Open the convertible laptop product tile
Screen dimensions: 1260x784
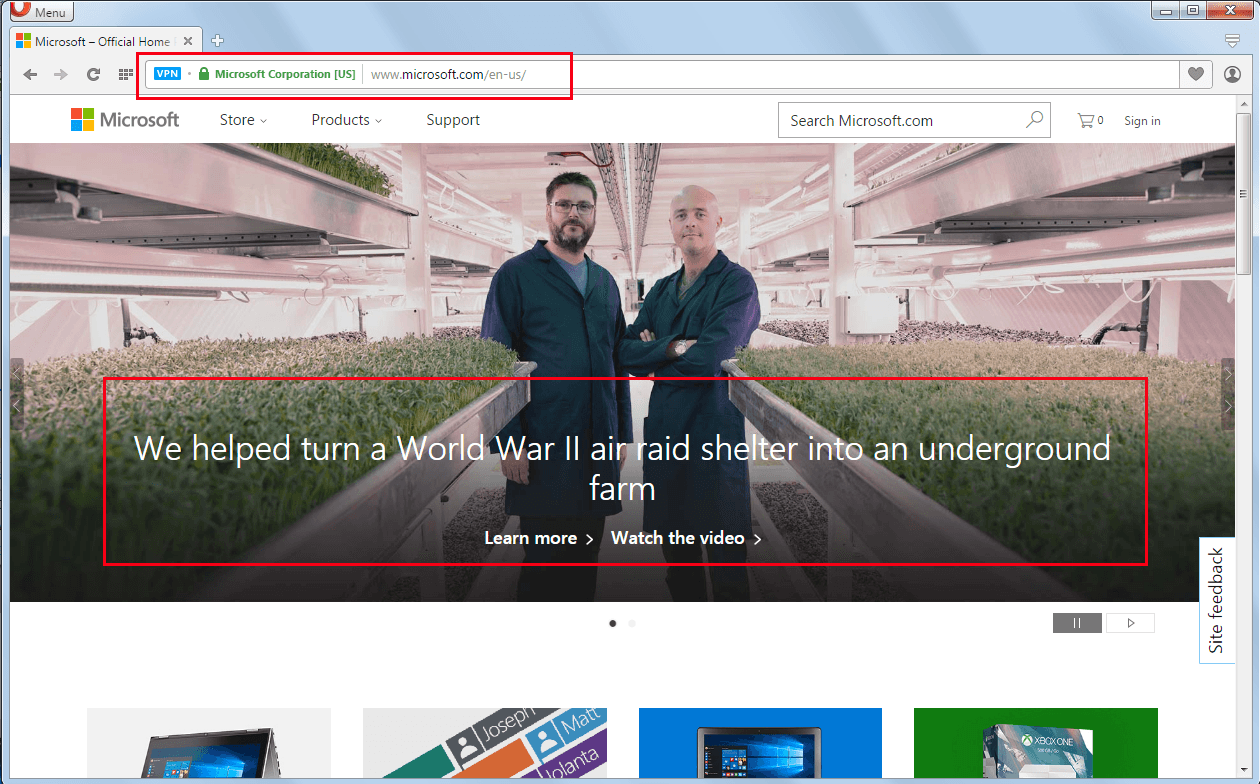209,742
